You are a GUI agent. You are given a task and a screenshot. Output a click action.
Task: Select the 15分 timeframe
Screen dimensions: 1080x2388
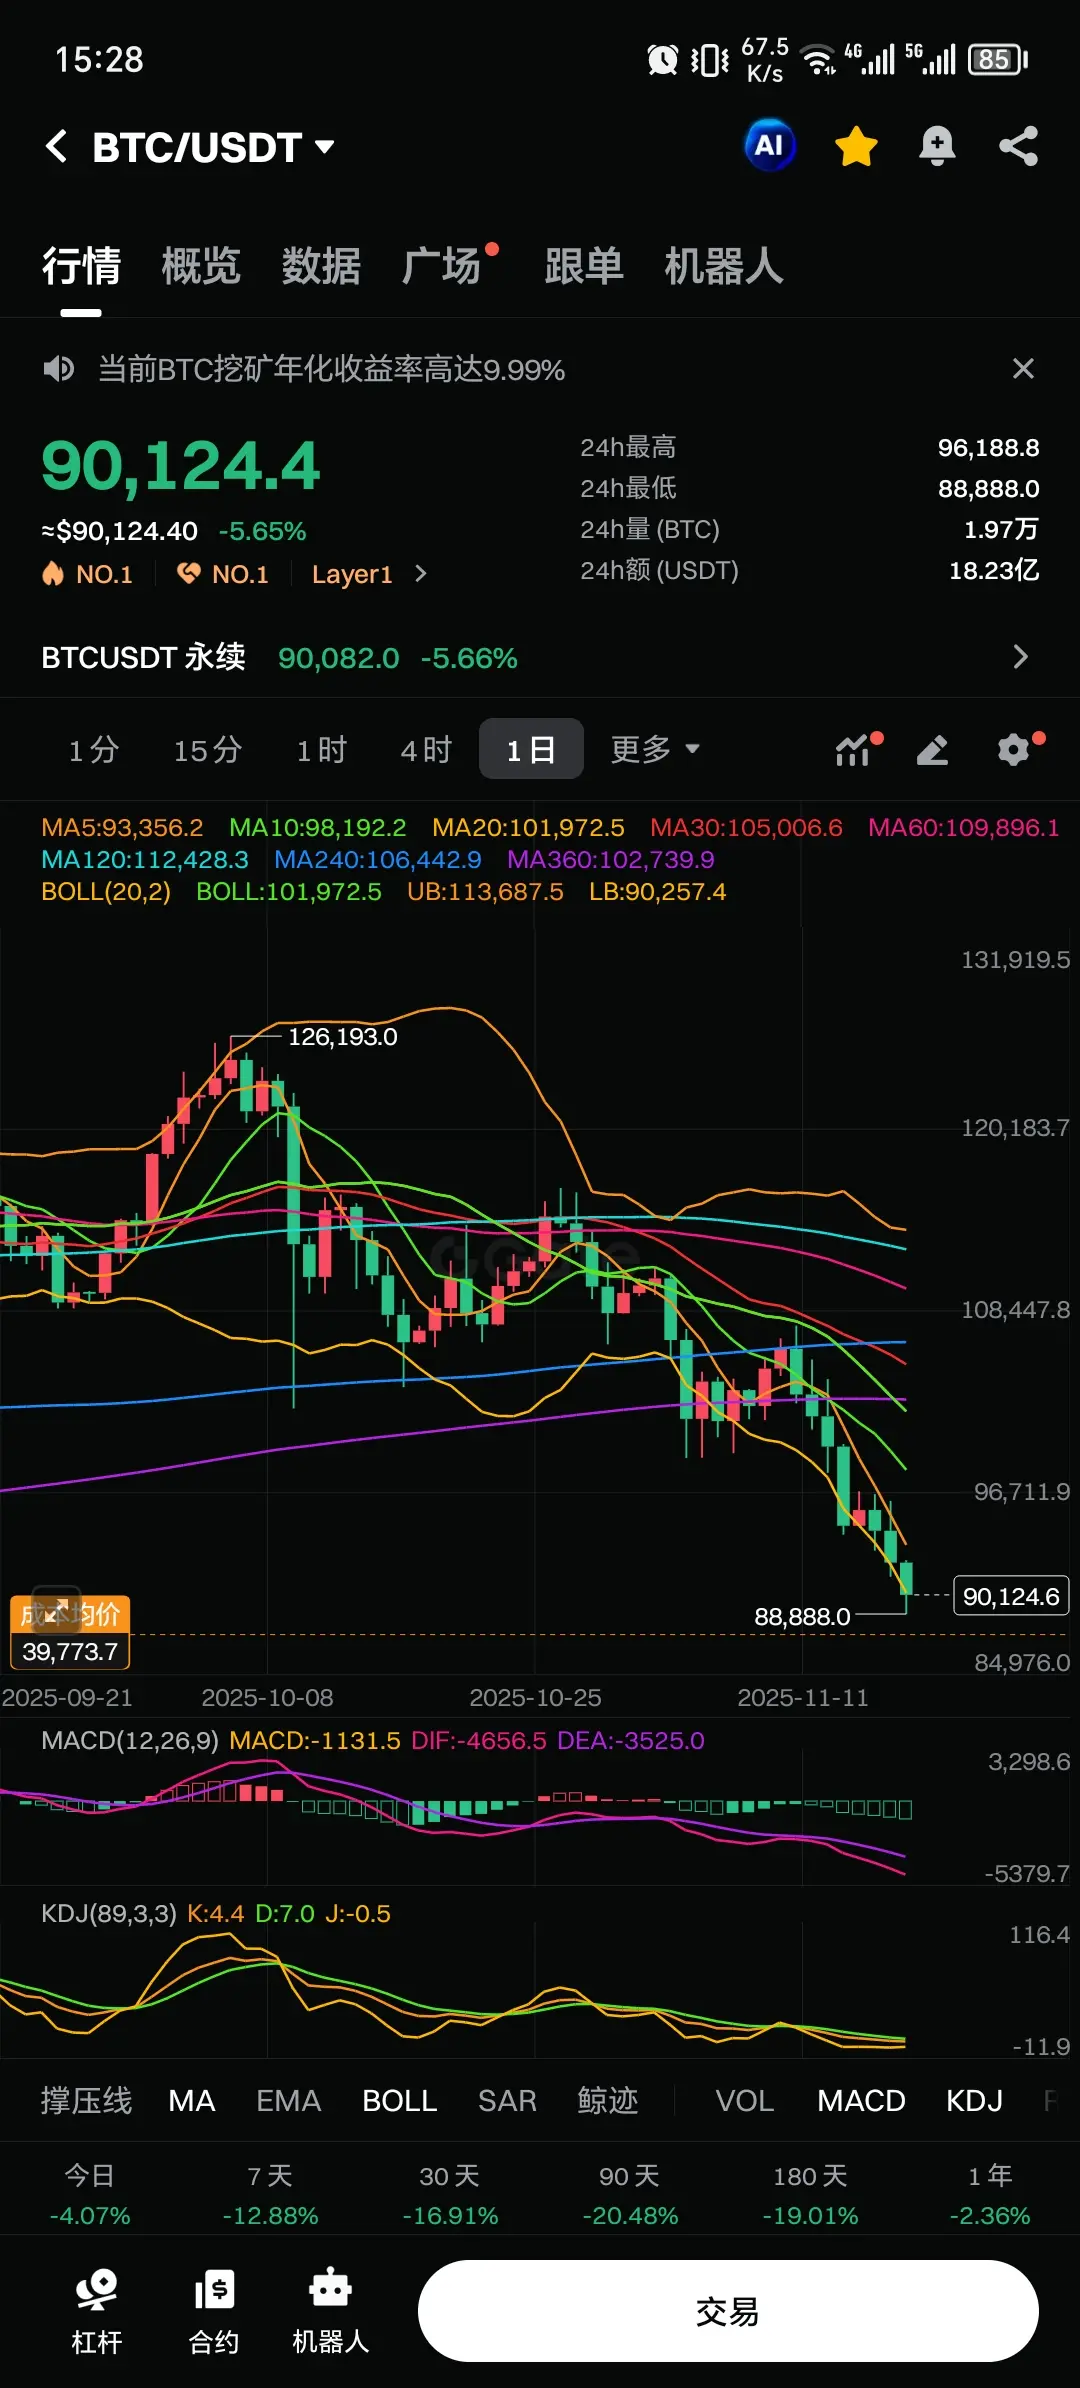[208, 749]
